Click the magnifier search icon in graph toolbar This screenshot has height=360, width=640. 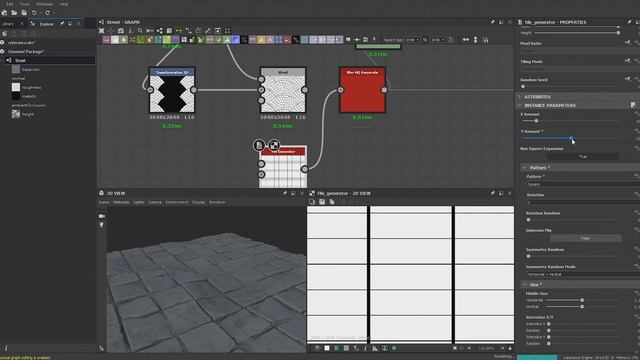140,31
